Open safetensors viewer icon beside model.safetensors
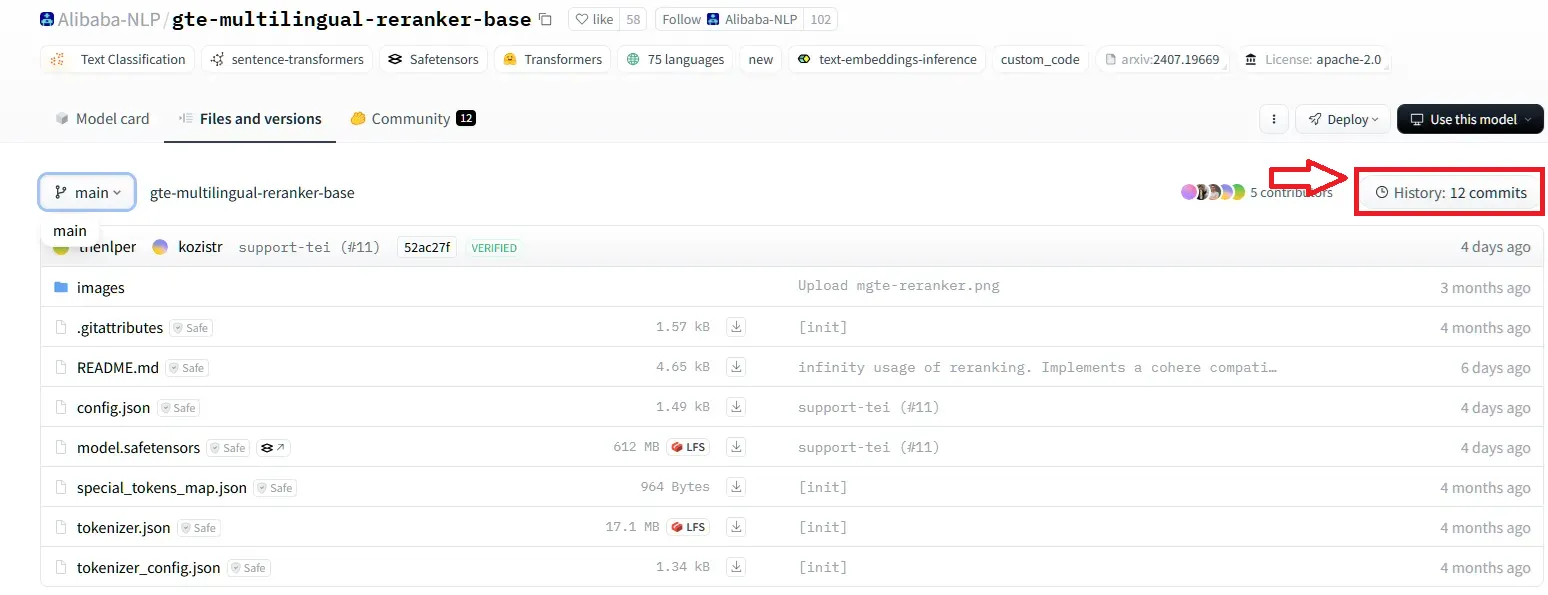The height and width of the screenshot is (595, 1548). (x=273, y=448)
